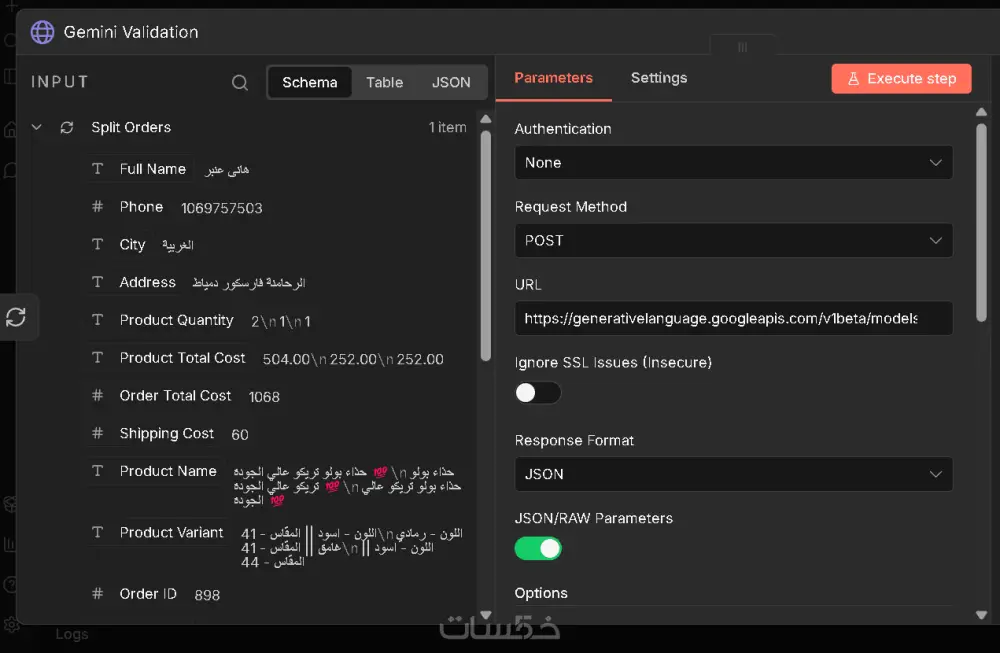Click the Options section heading

(541, 593)
